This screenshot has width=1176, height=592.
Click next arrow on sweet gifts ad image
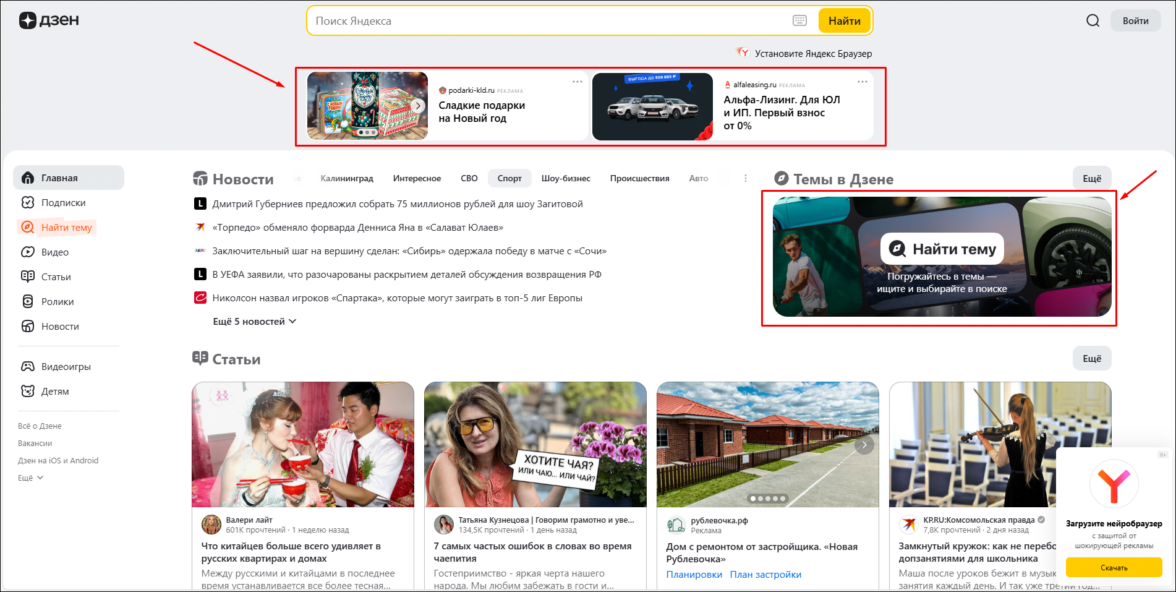pyautogui.click(x=418, y=105)
